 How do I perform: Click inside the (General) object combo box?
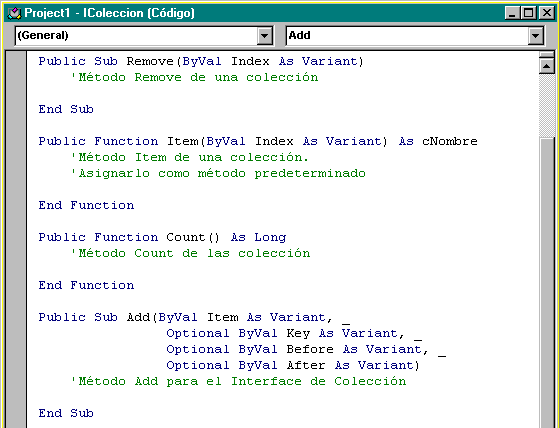(x=136, y=36)
